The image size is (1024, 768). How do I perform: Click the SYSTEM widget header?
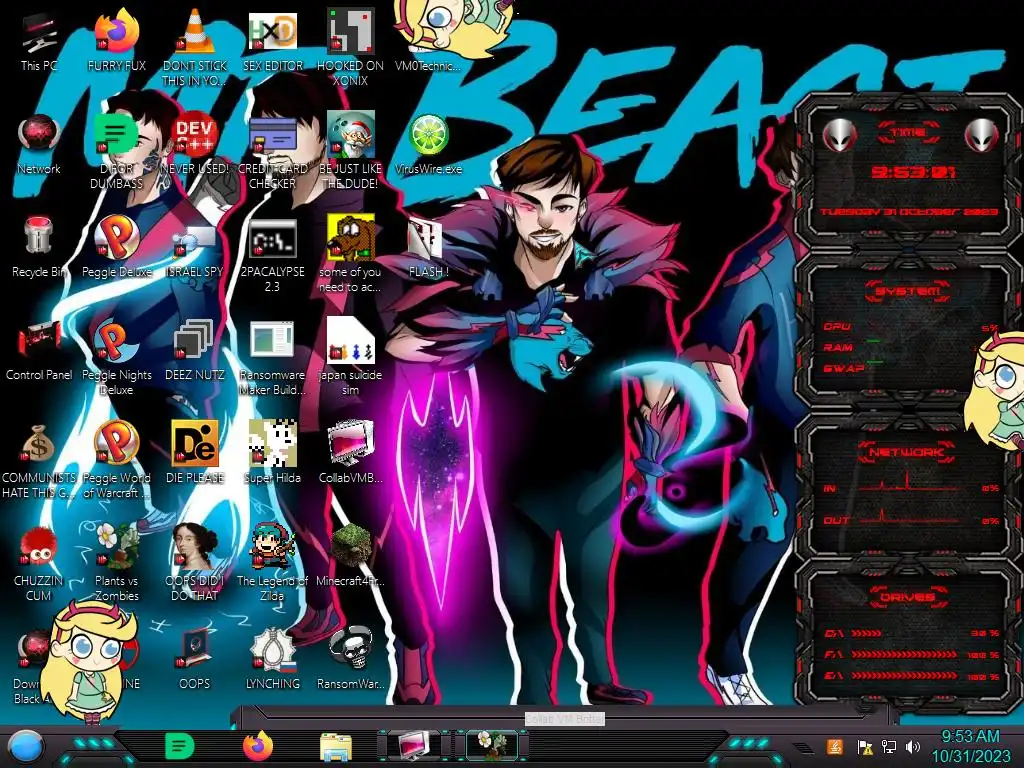point(908,291)
